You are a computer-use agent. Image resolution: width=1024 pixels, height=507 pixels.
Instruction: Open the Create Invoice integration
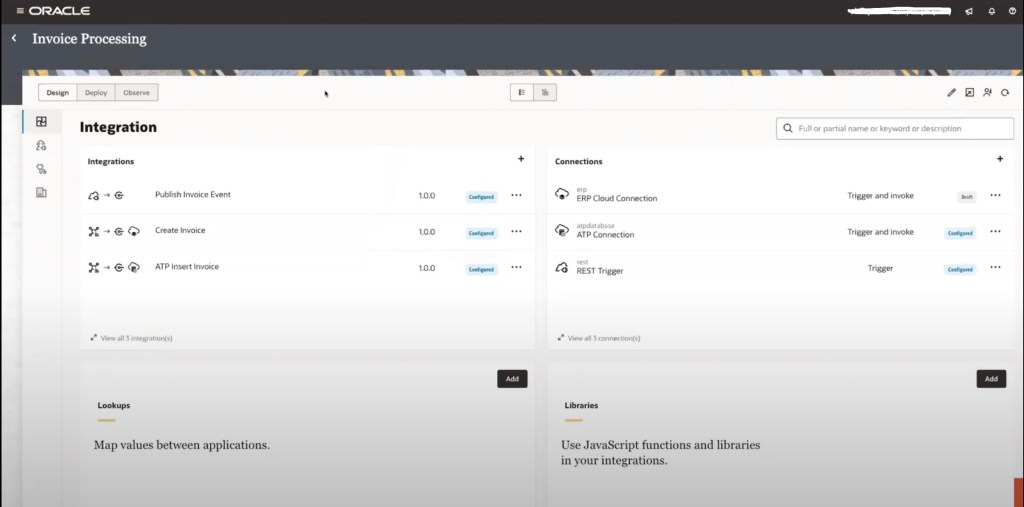pyautogui.click(x=180, y=231)
